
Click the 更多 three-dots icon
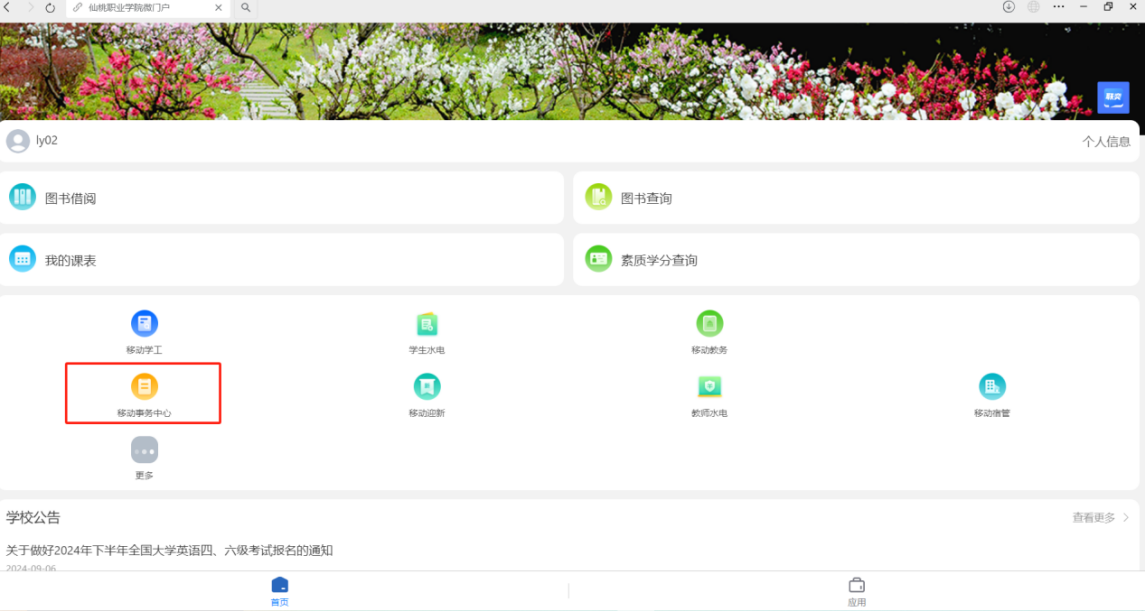144,450
